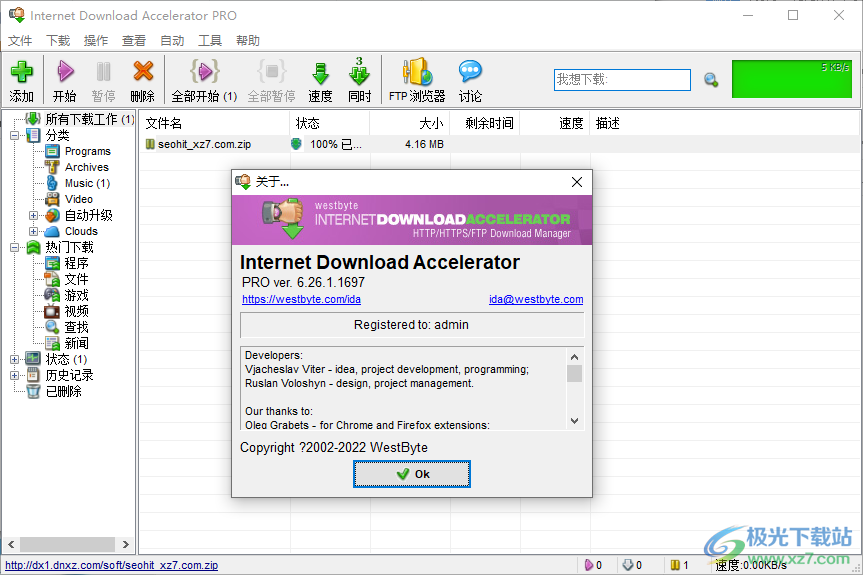Screen dimensions: 863x575
Task: Click the 暂停 (Pause) toolbar icon
Action: tap(103, 72)
